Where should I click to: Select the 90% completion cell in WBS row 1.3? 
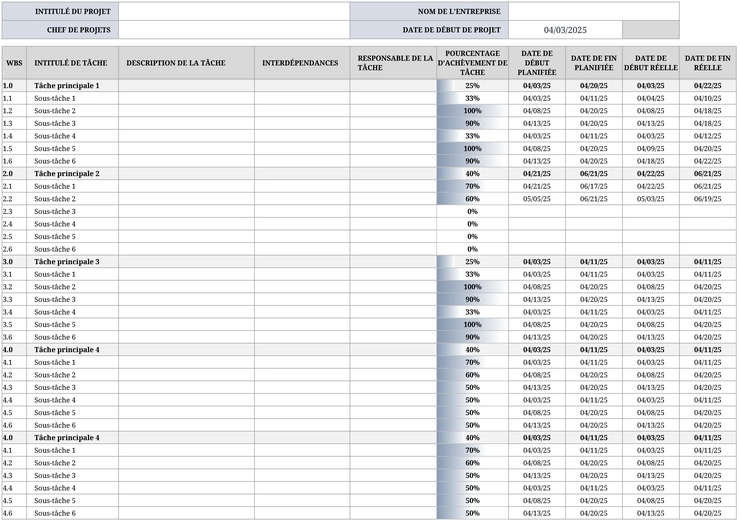(472, 123)
